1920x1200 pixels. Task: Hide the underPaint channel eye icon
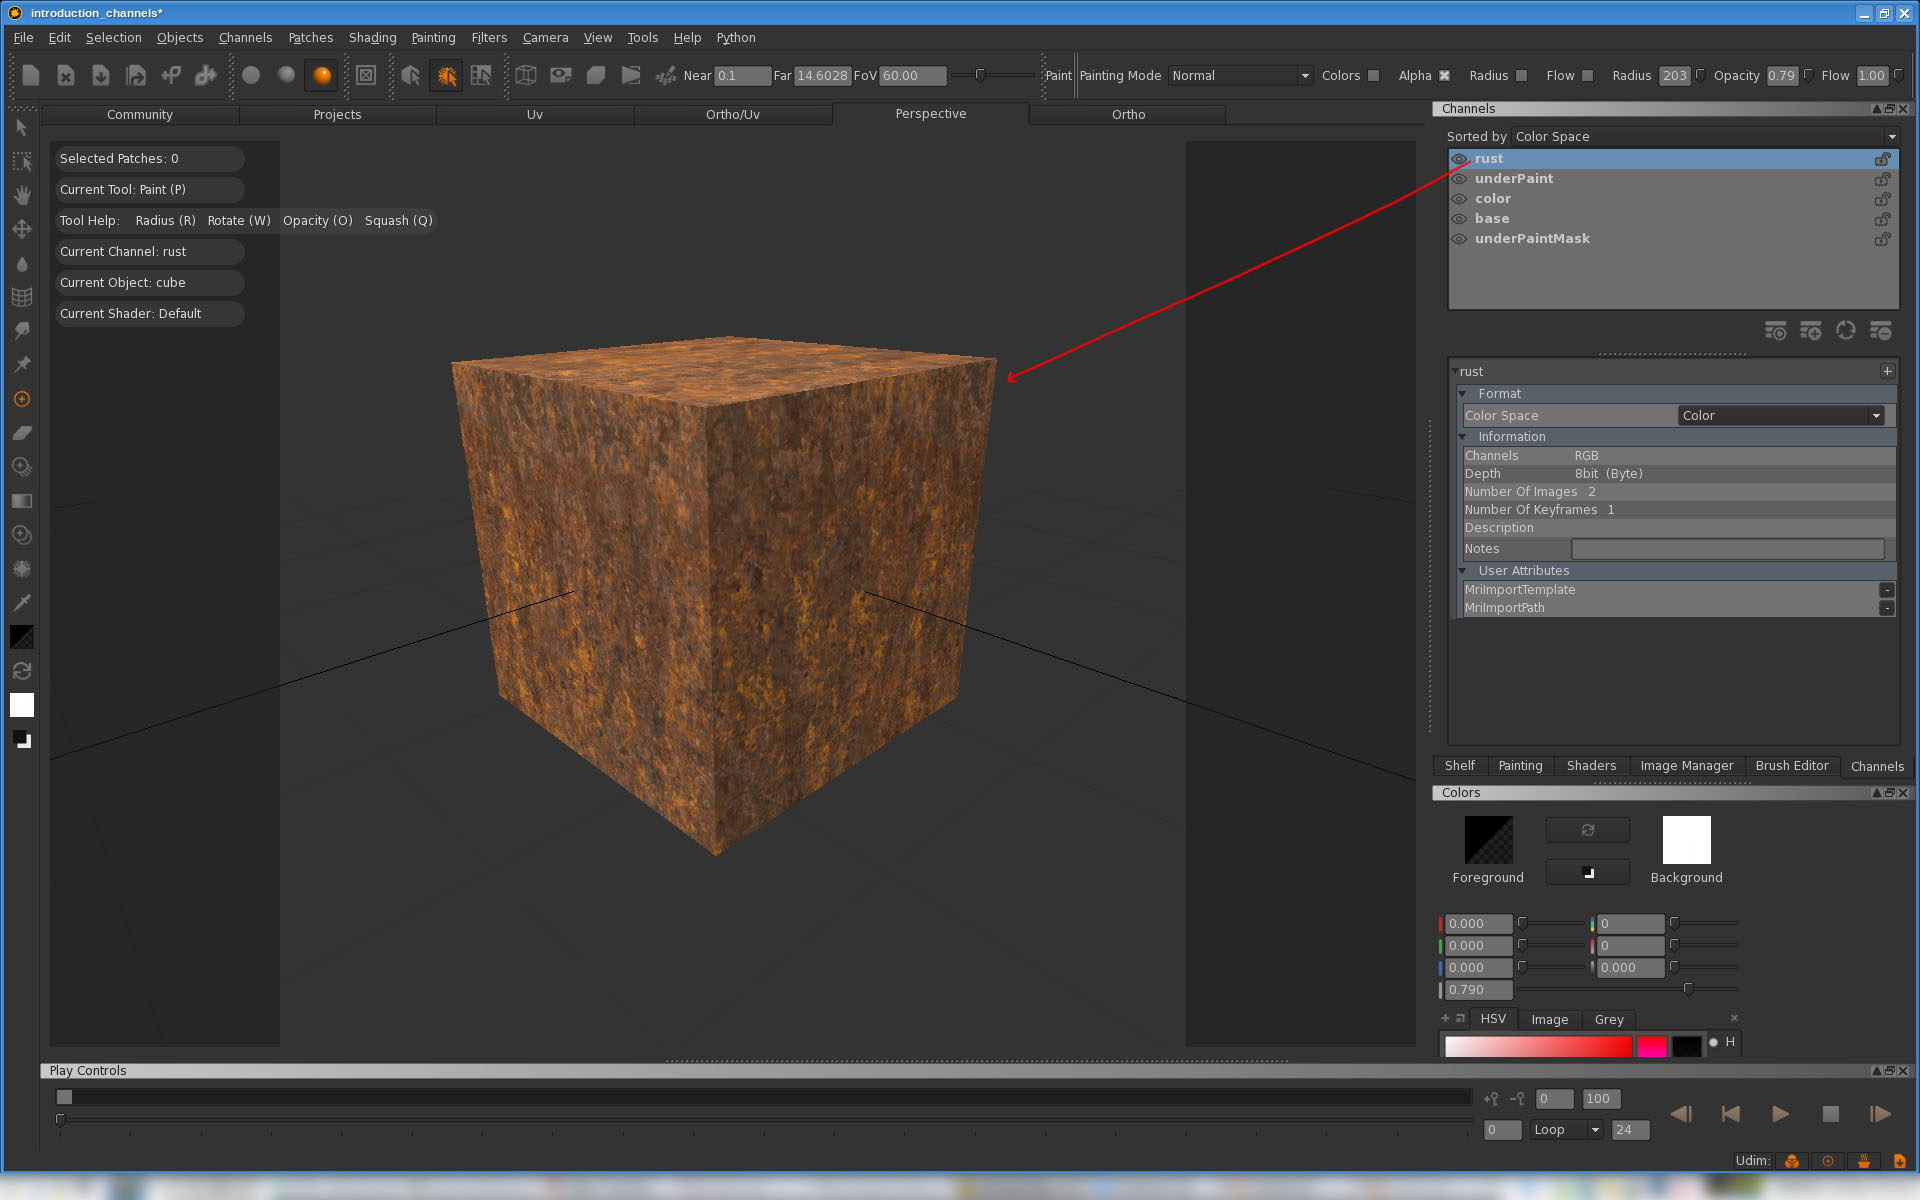pos(1459,179)
